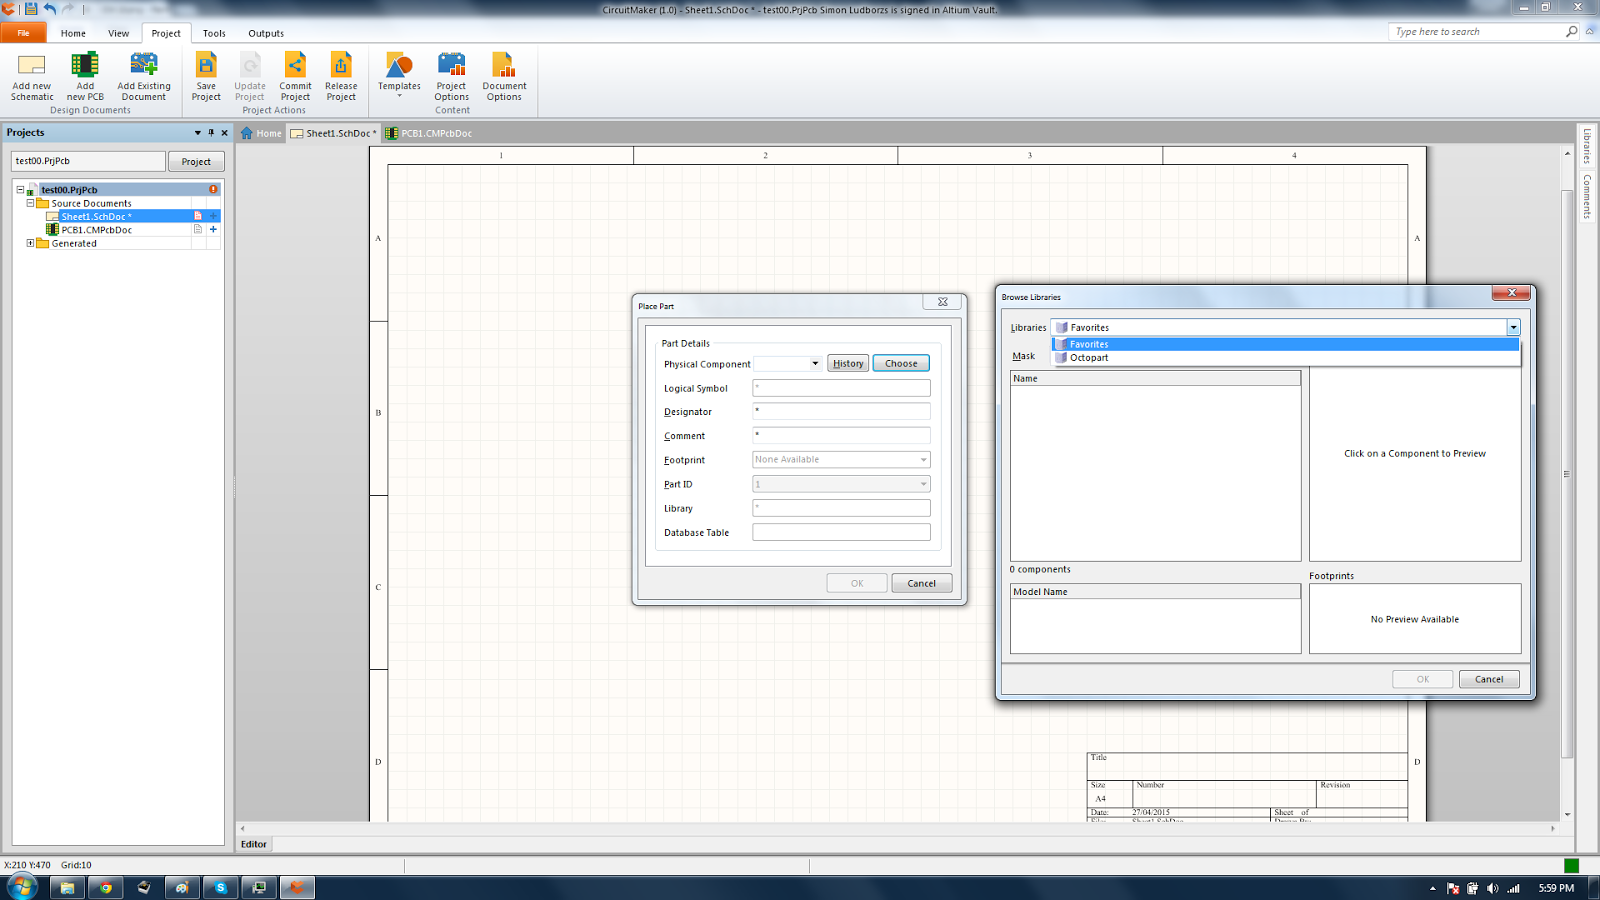Viewport: 1600px width, 900px height.
Task: Click the Release Project ribbon icon
Action: click(341, 76)
